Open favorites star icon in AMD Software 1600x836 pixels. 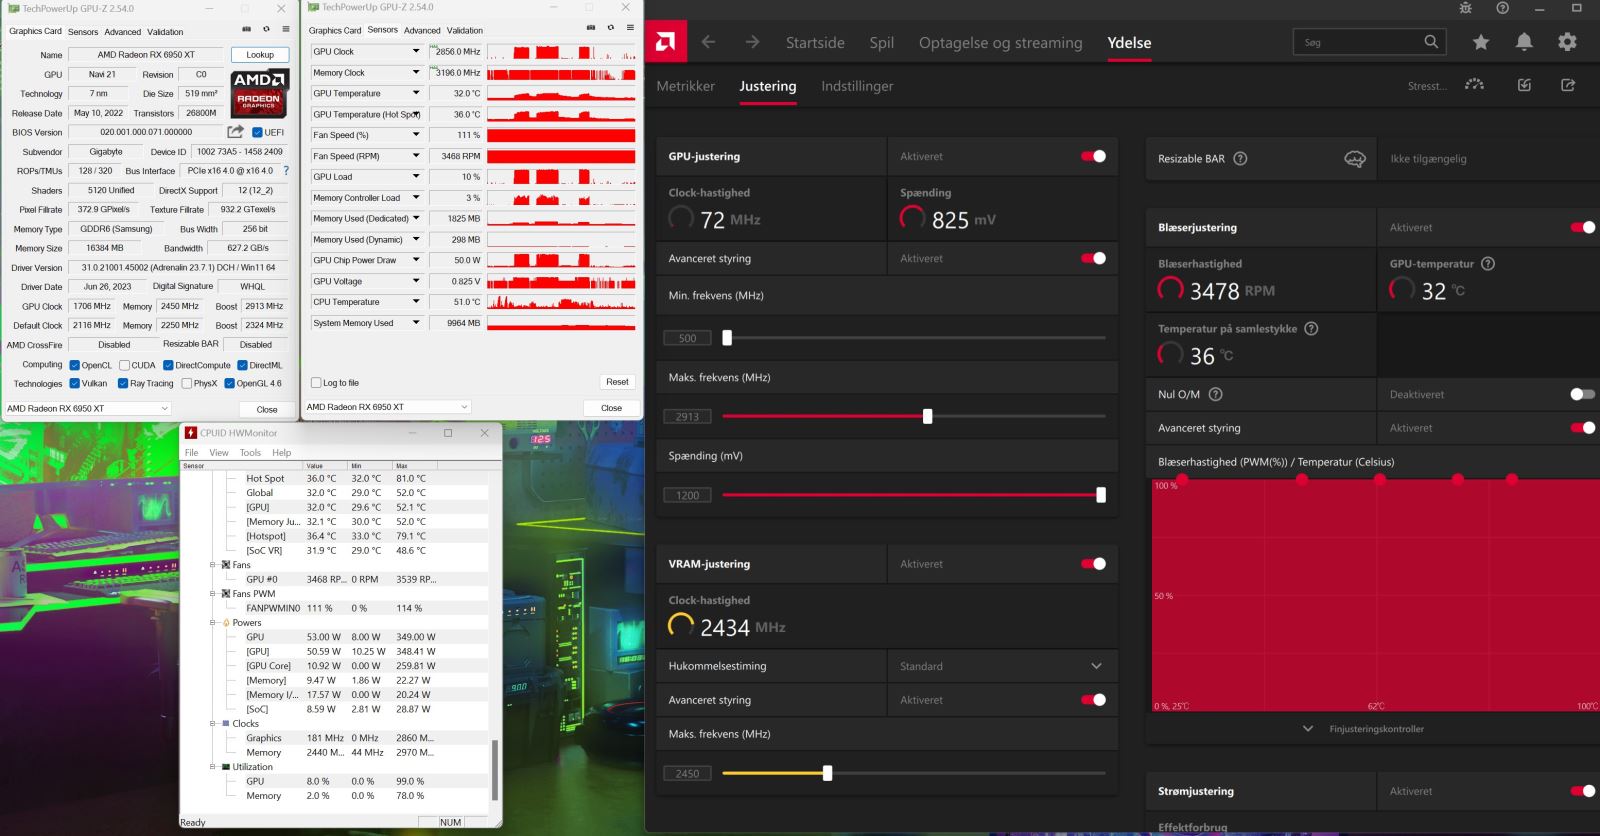pos(1481,42)
